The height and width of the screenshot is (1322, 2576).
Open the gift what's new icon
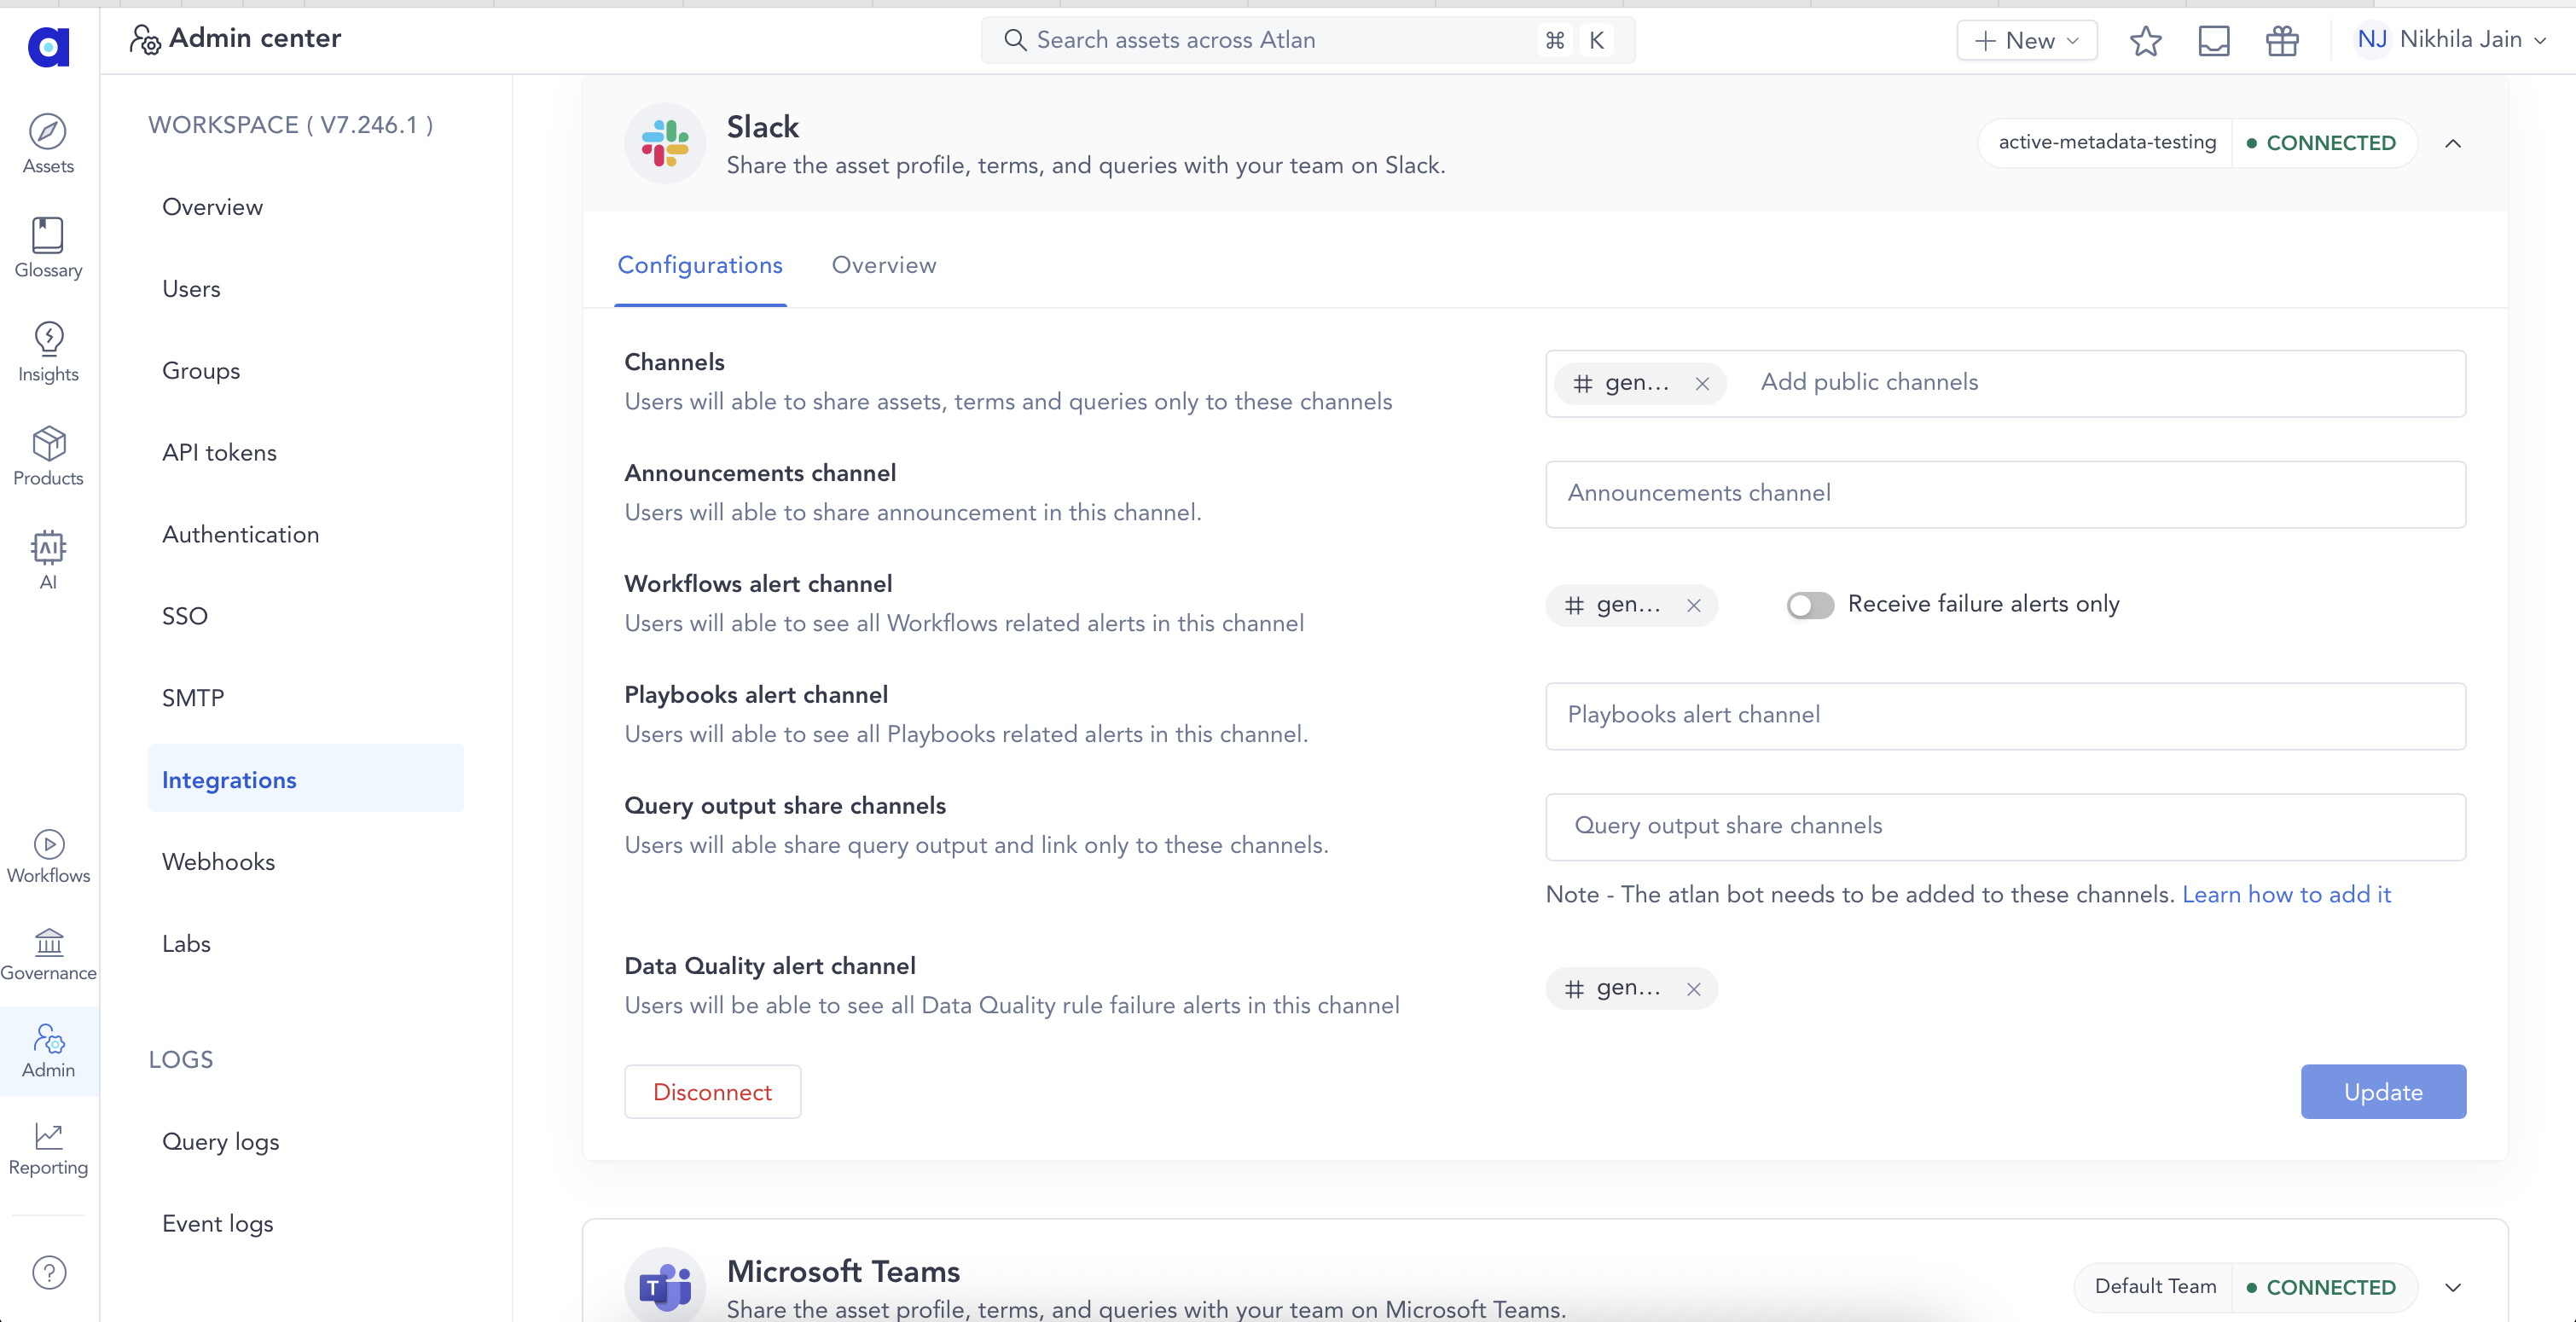coord(2282,41)
